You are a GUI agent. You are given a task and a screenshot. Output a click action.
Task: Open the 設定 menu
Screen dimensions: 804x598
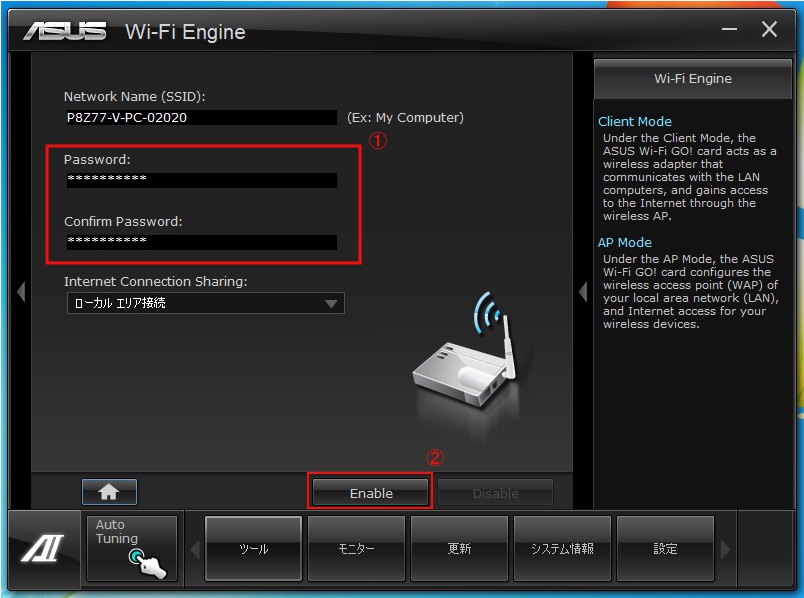(665, 549)
